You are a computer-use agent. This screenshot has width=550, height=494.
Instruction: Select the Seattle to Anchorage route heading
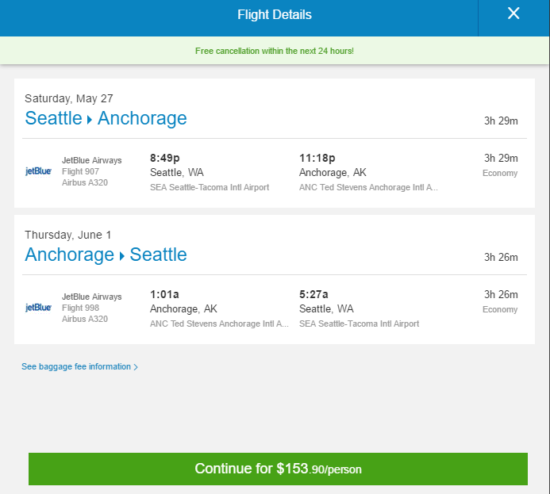coord(106,118)
